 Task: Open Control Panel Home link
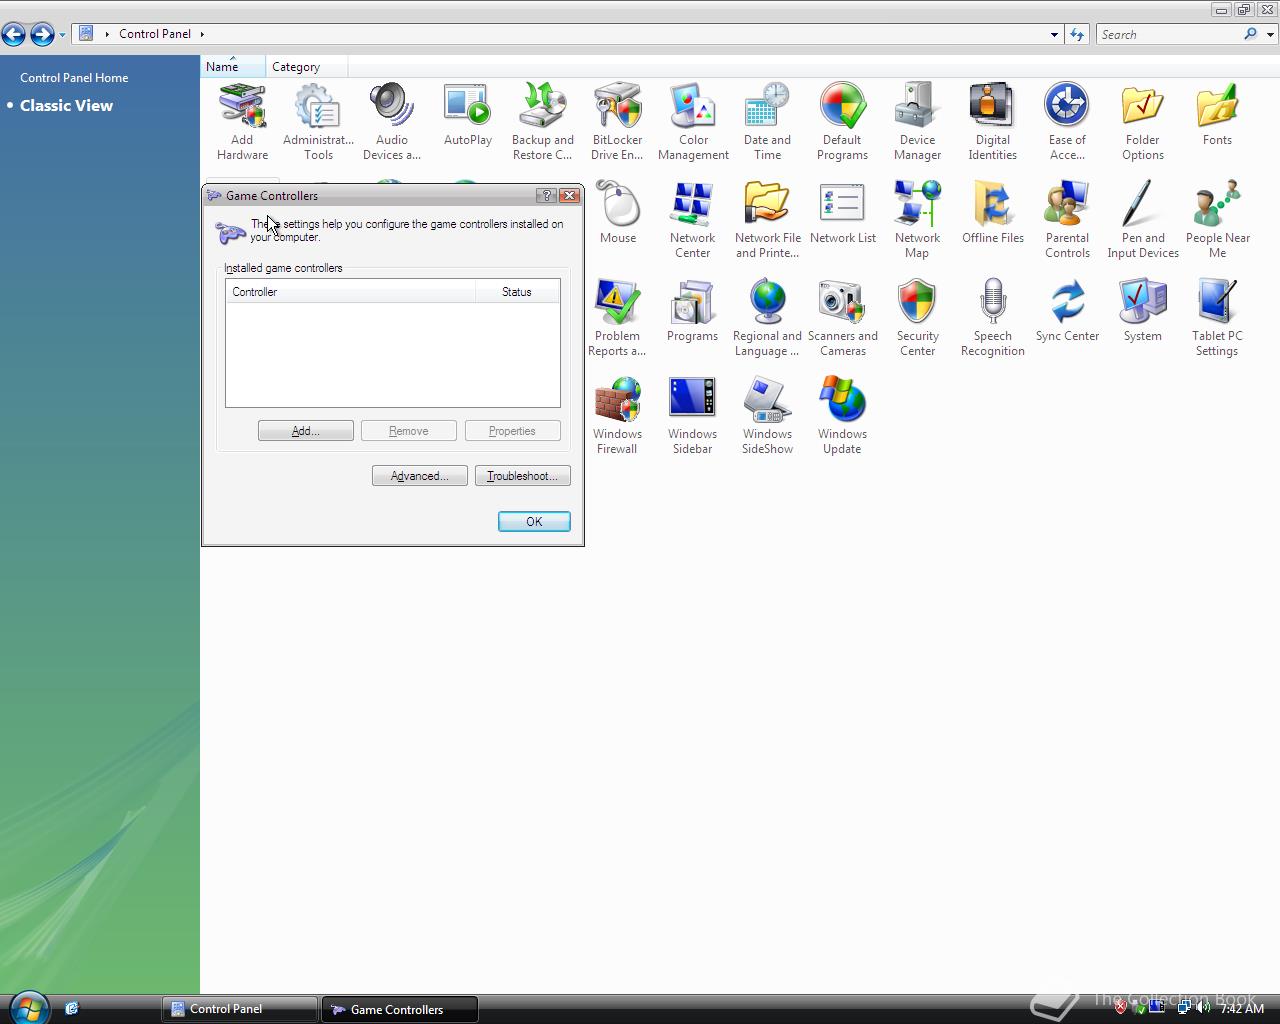click(x=74, y=77)
